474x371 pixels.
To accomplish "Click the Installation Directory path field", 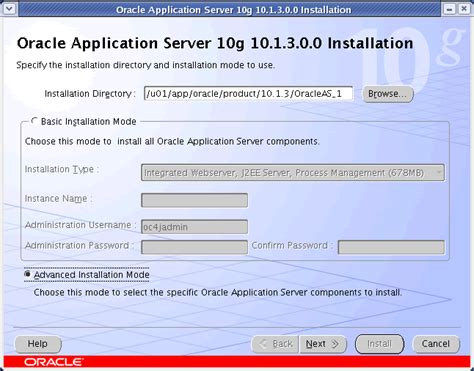I will click(248, 93).
